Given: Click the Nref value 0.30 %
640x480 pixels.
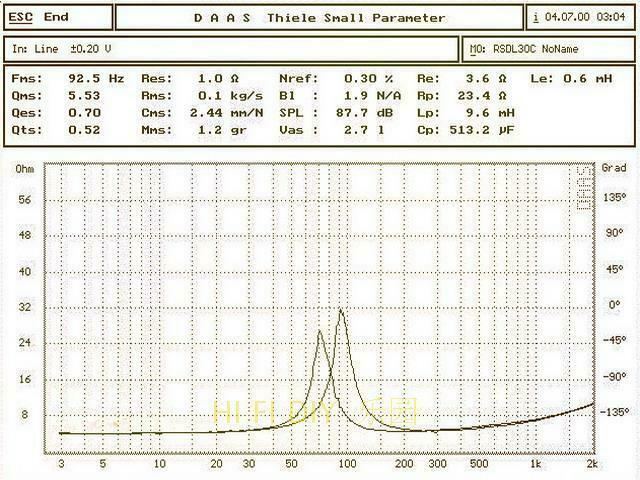Looking at the screenshot, I should (x=369, y=78).
